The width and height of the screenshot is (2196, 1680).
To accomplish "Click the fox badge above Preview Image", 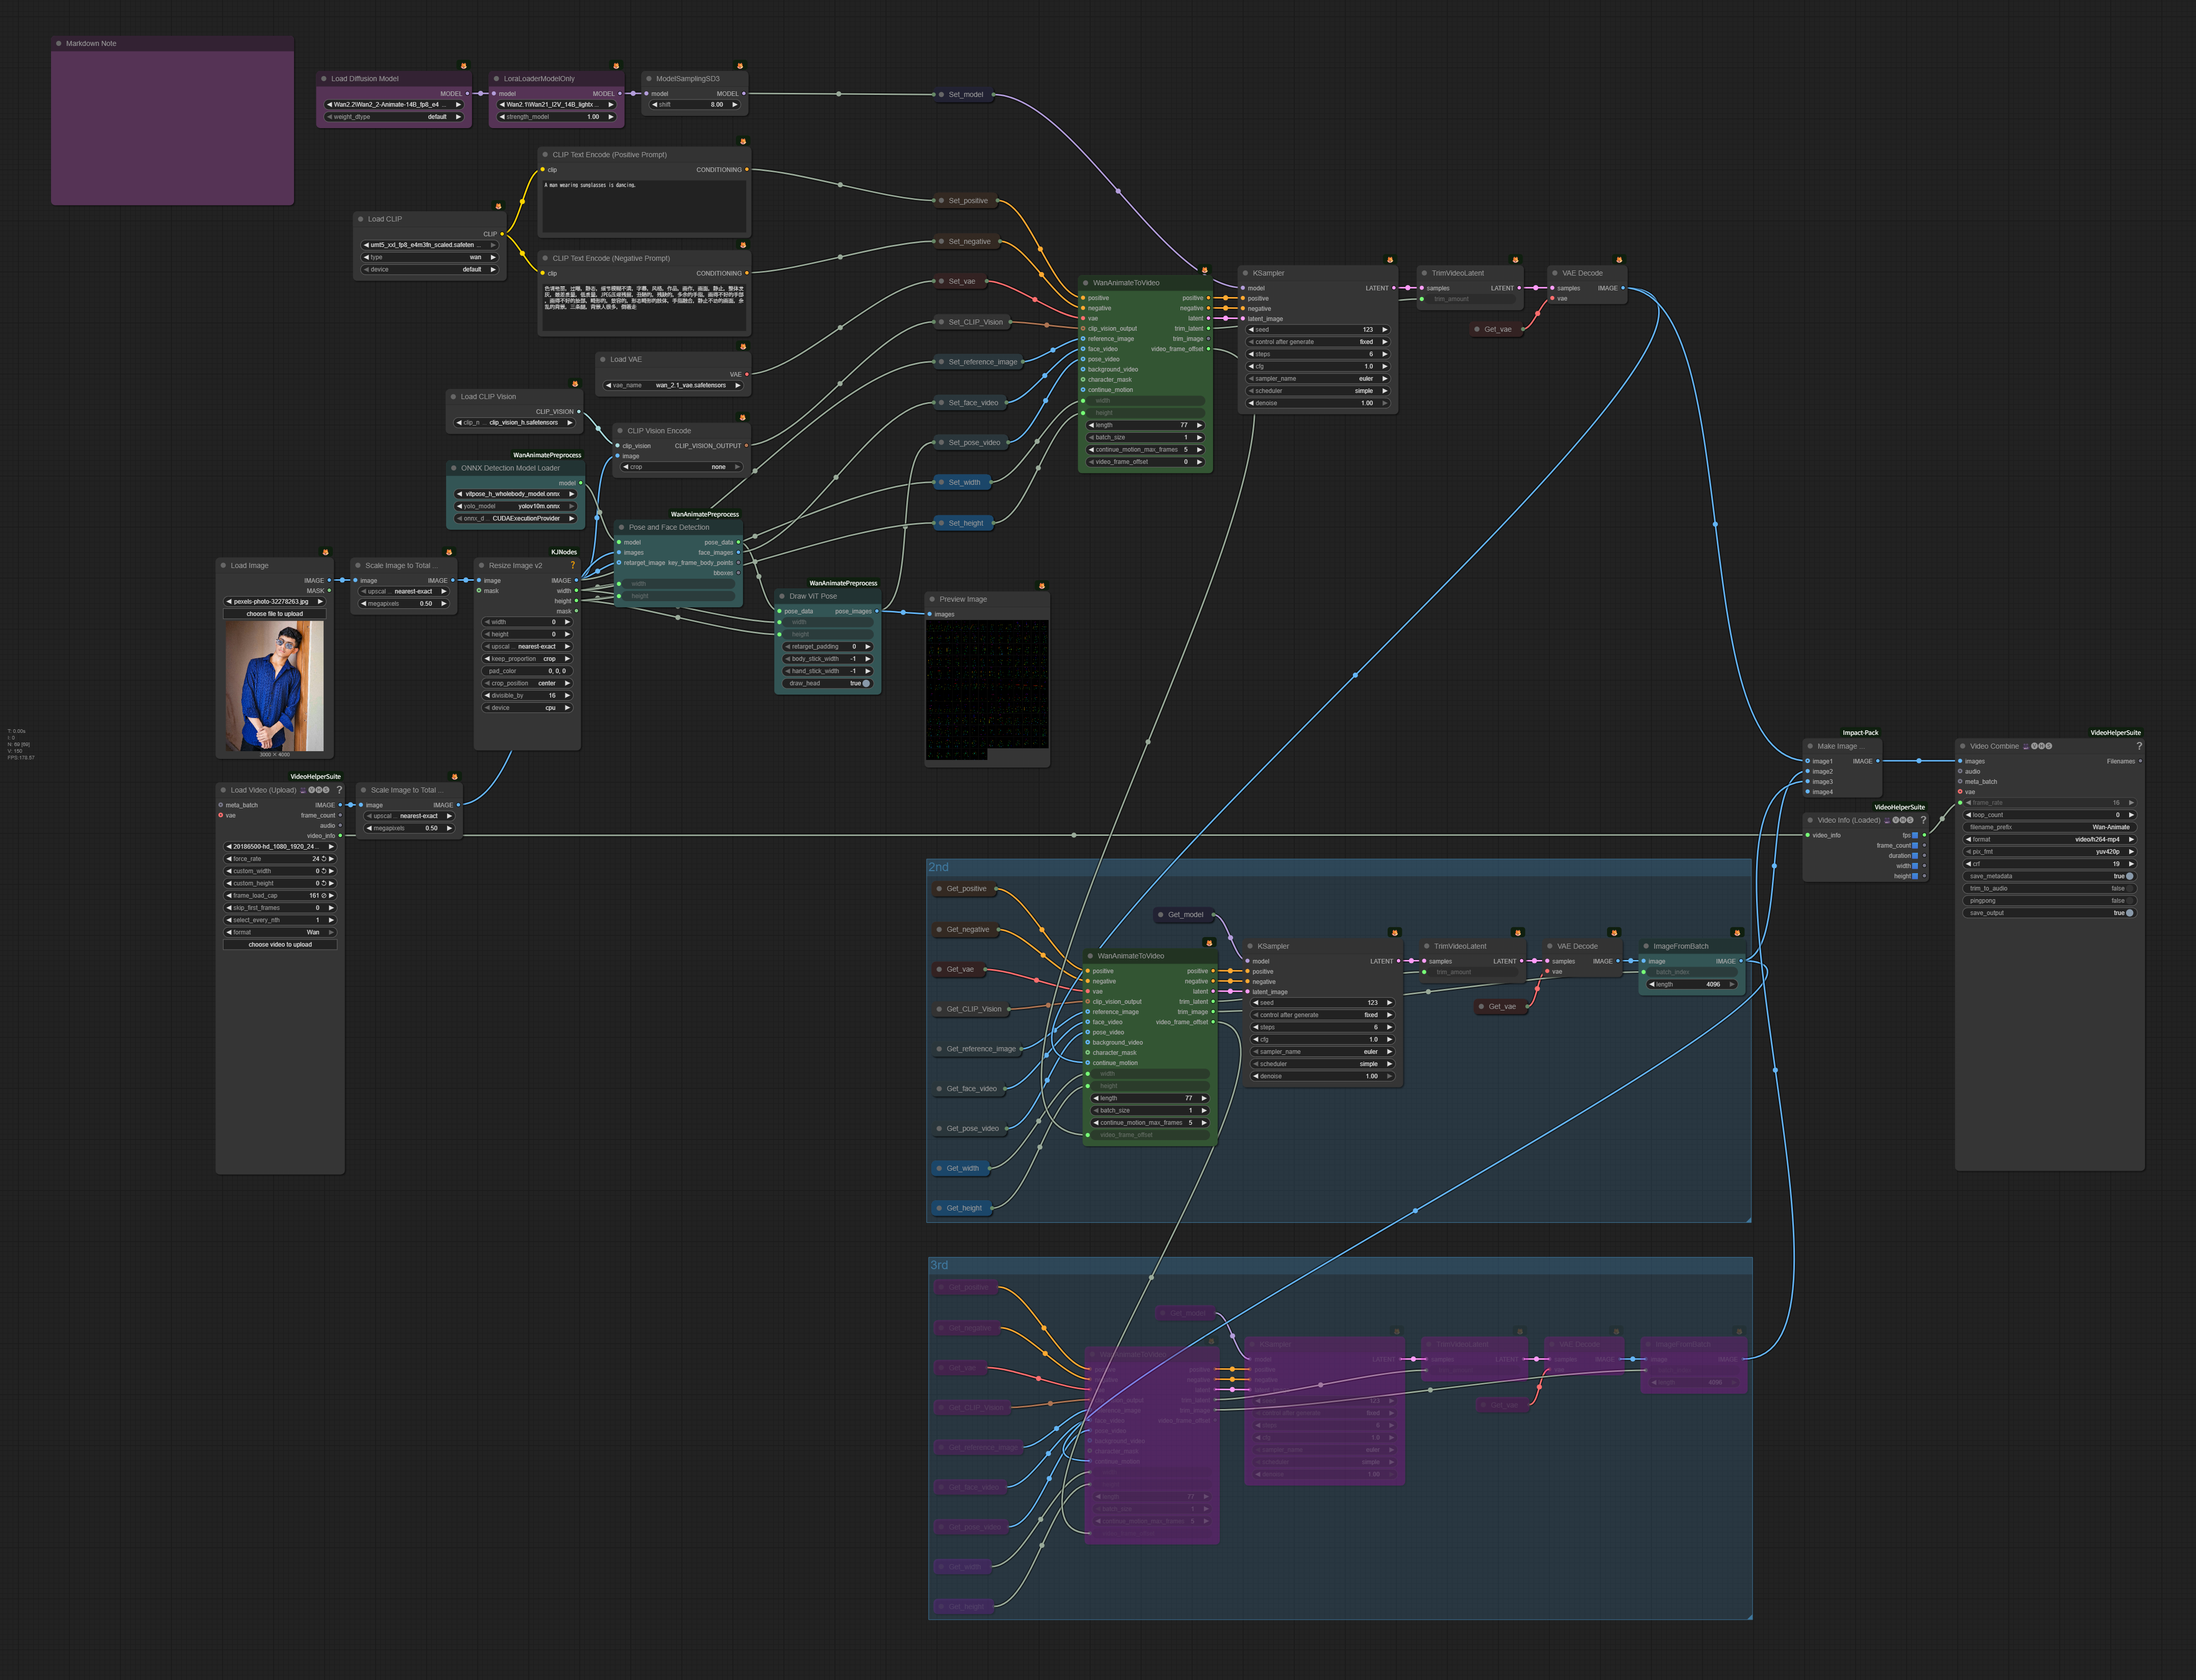I will pyautogui.click(x=1042, y=586).
